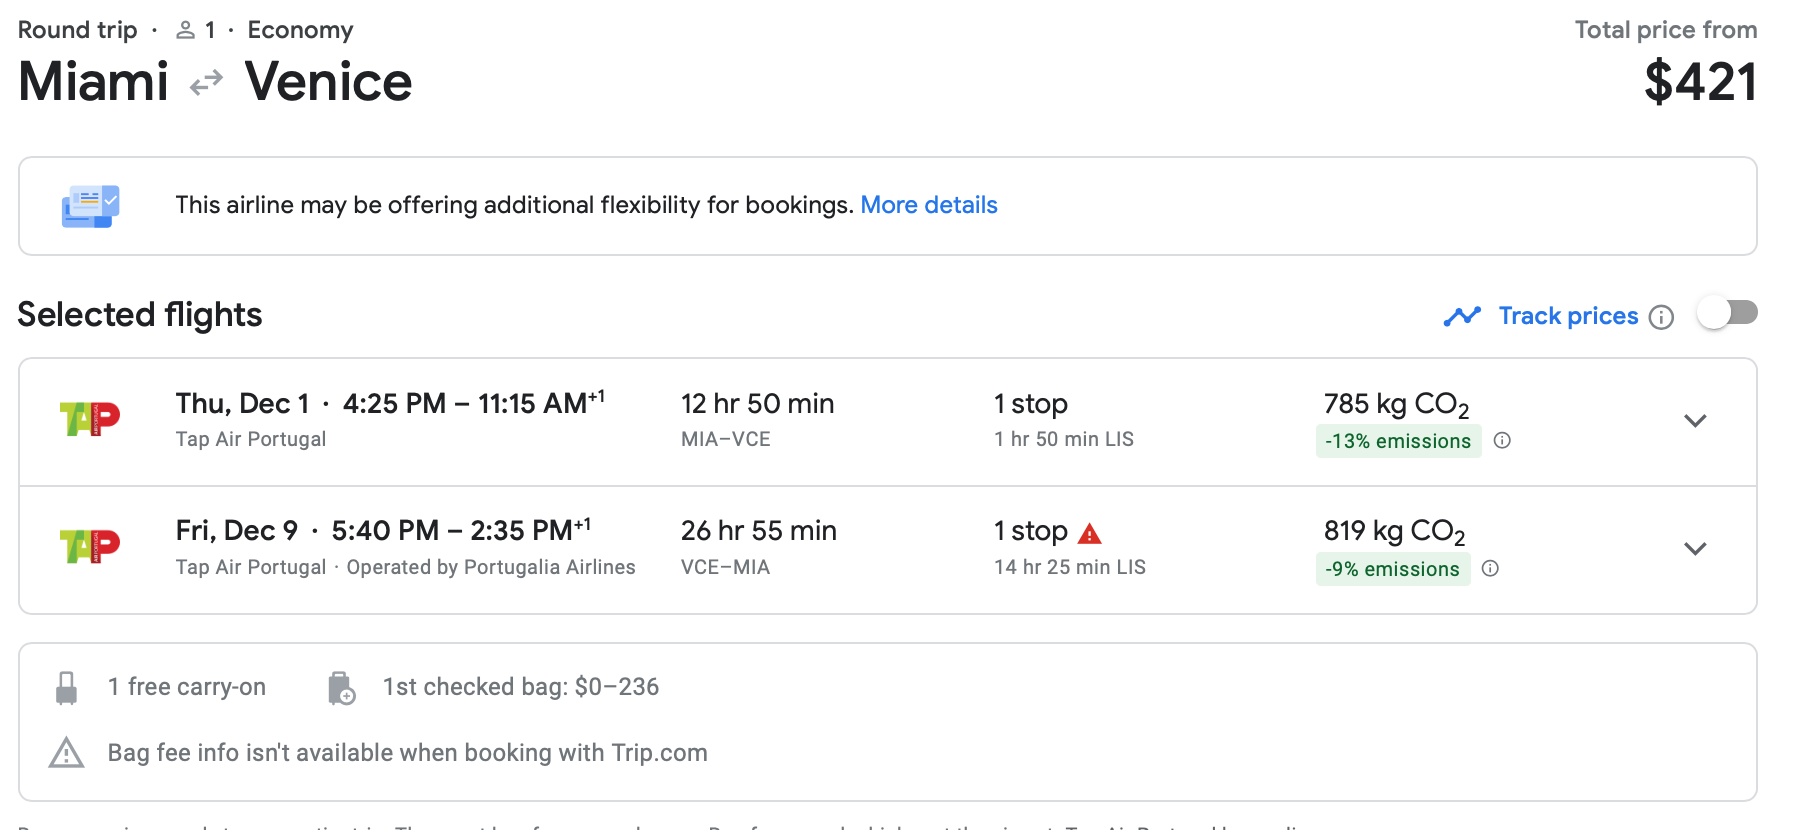Viewport: 1796px width, 830px height.
Task: Click the bag fee warning triangle icon
Action: coord(66,753)
